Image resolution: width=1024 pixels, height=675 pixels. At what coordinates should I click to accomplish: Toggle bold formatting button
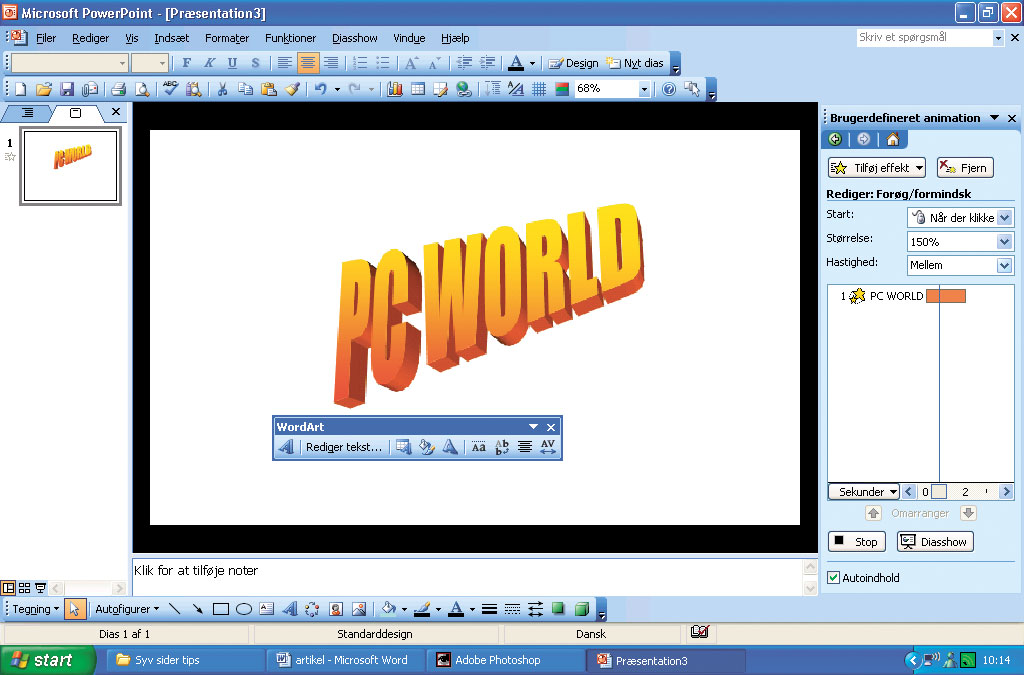186,63
